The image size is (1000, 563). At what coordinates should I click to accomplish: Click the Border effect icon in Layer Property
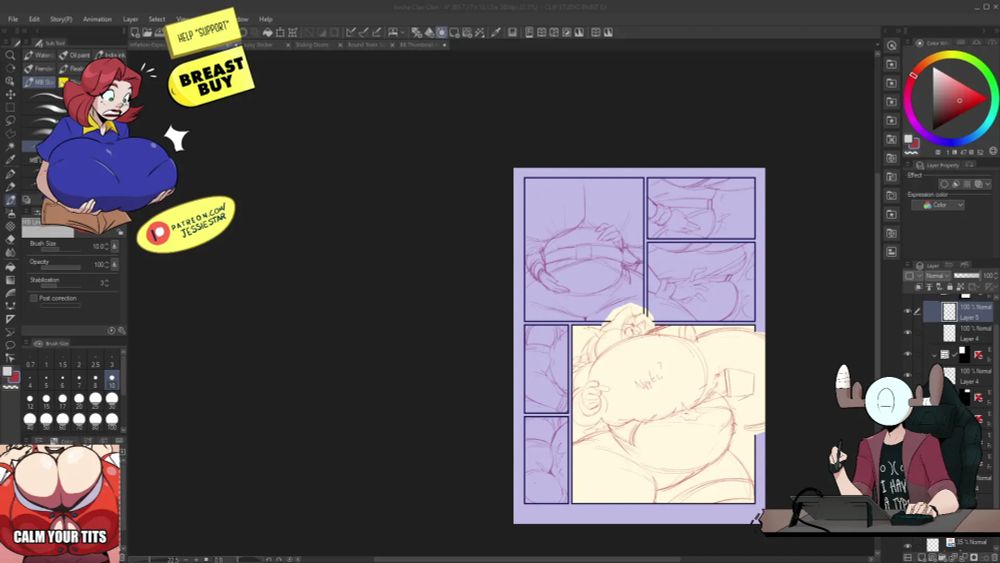pos(945,184)
